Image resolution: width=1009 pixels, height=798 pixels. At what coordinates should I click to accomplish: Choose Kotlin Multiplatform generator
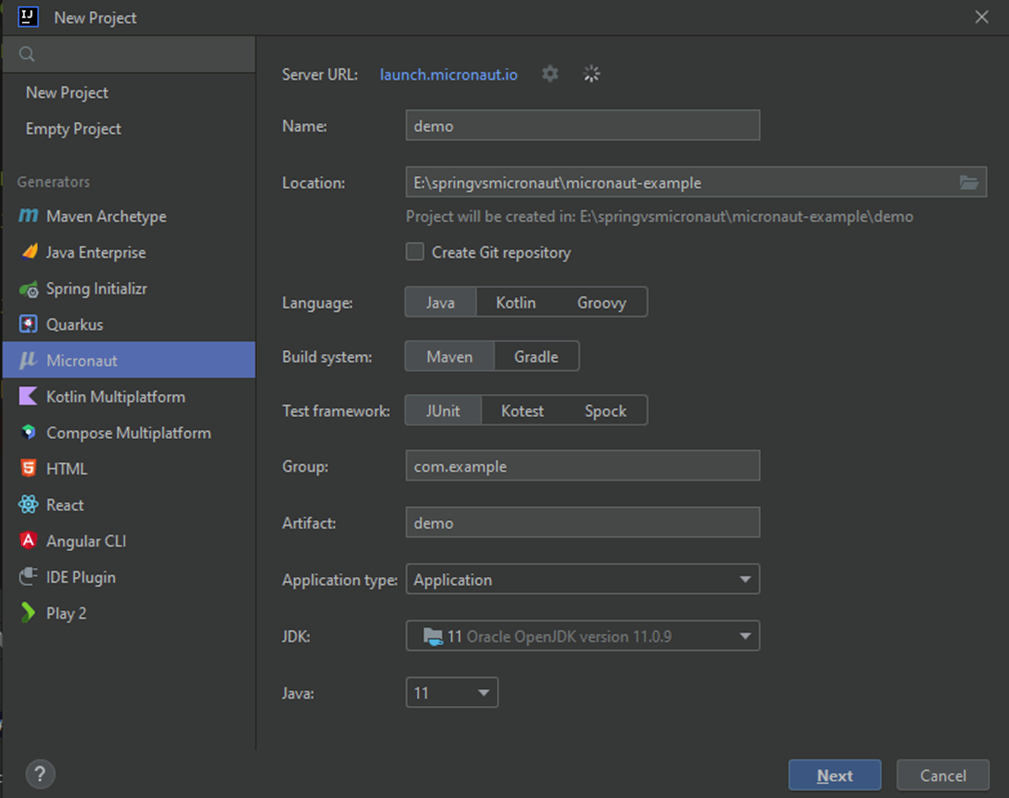(129, 396)
